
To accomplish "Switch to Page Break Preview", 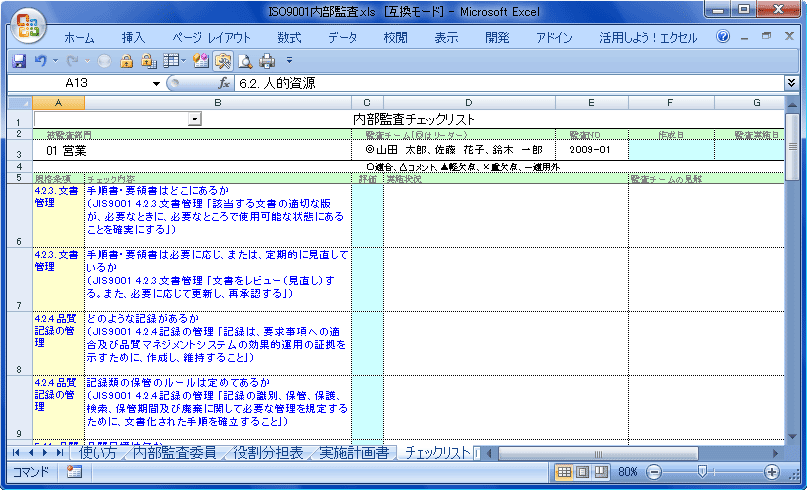I will tap(601, 472).
